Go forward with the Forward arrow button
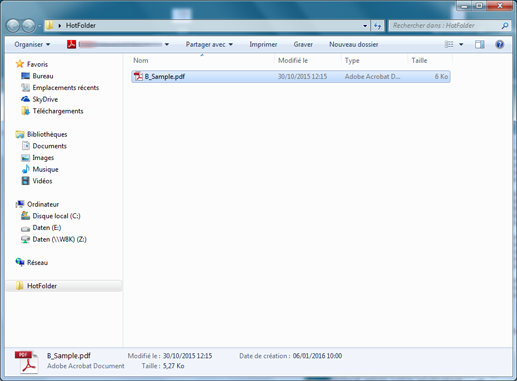 pos(28,26)
